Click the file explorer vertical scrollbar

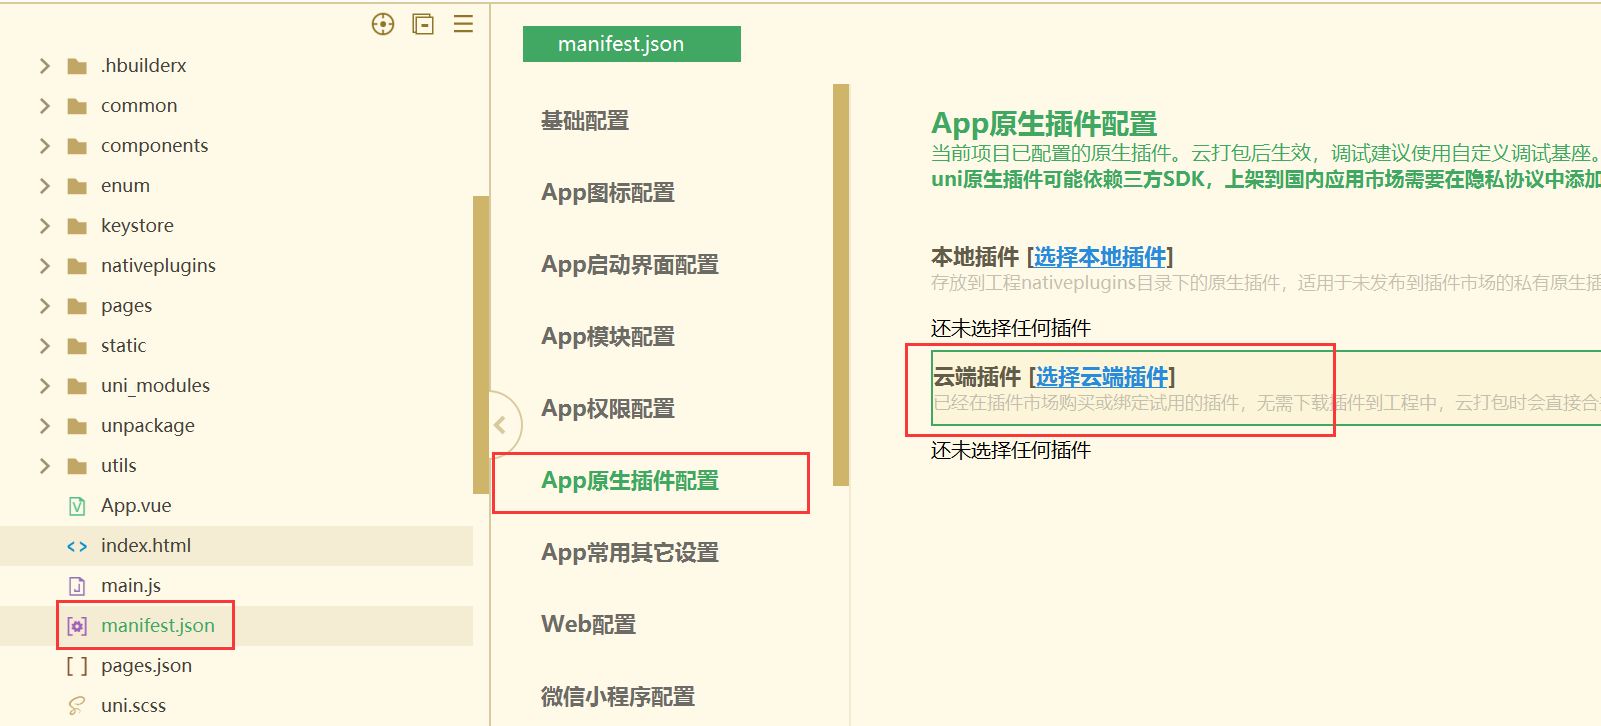coord(481,345)
